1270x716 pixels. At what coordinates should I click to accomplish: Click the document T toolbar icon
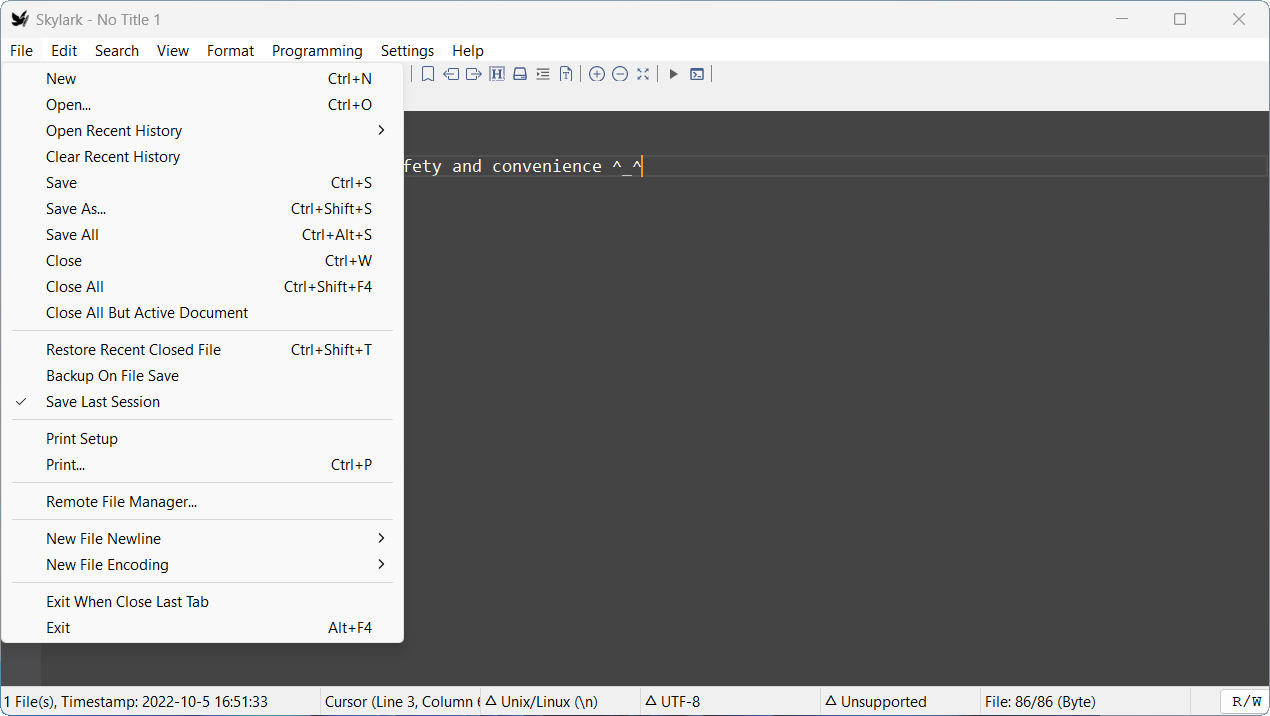coord(566,74)
